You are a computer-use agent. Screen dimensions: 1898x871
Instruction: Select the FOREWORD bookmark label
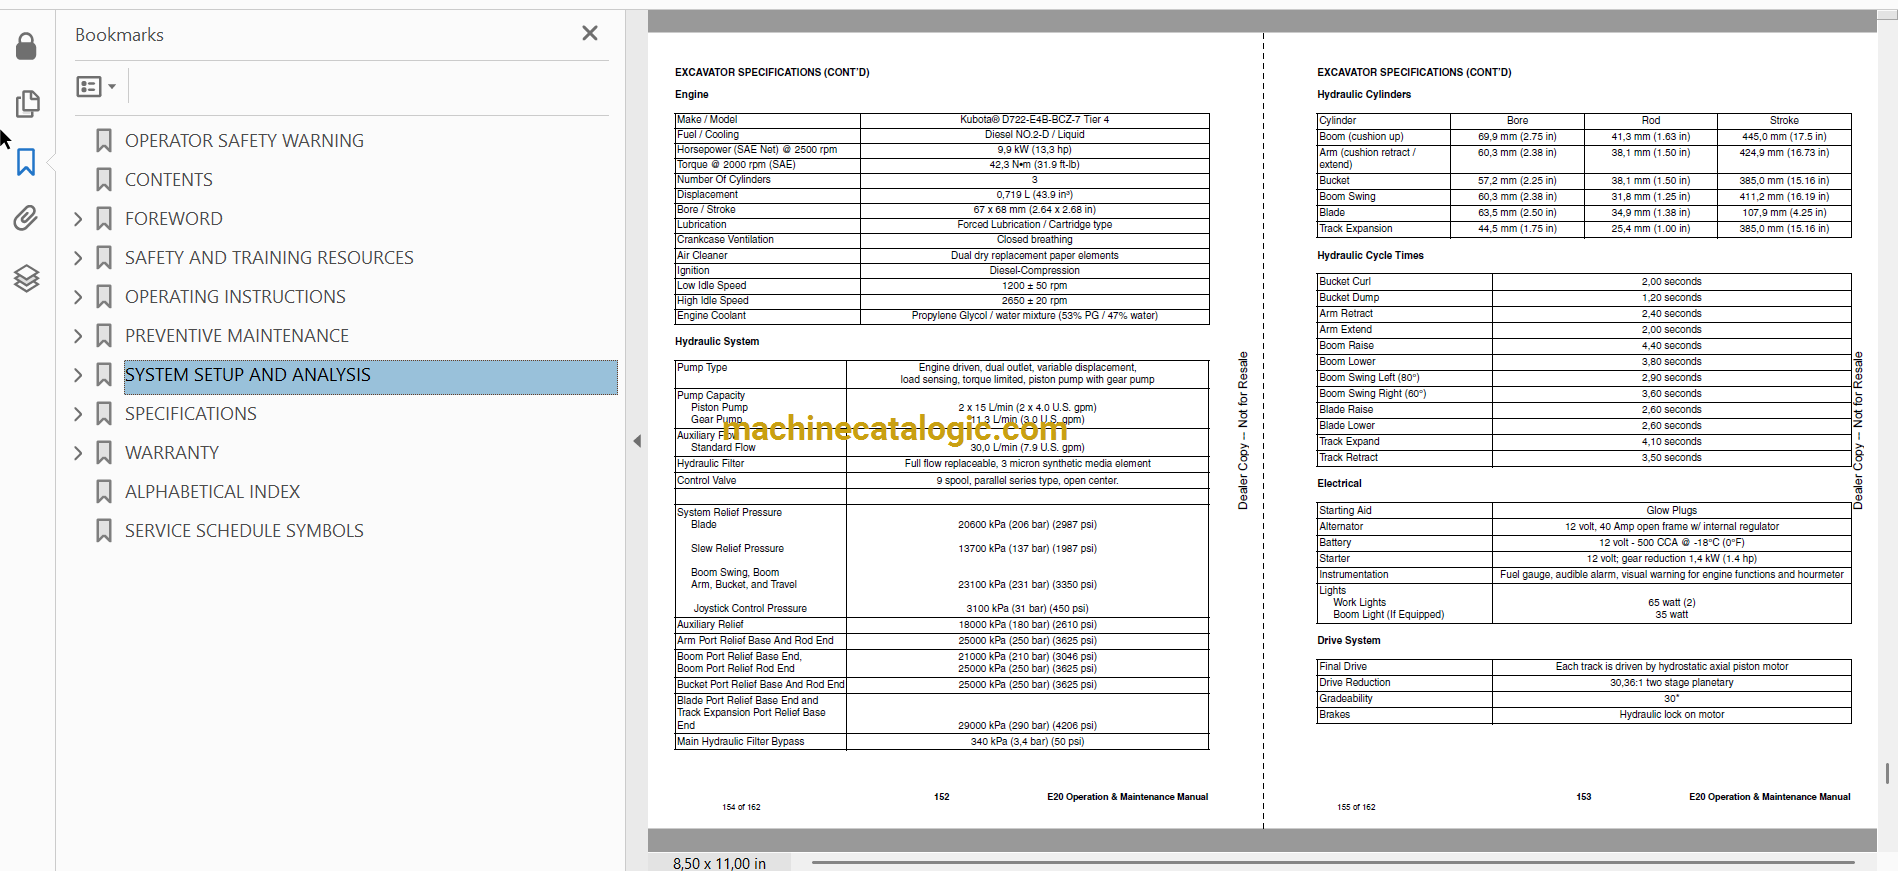coord(174,219)
